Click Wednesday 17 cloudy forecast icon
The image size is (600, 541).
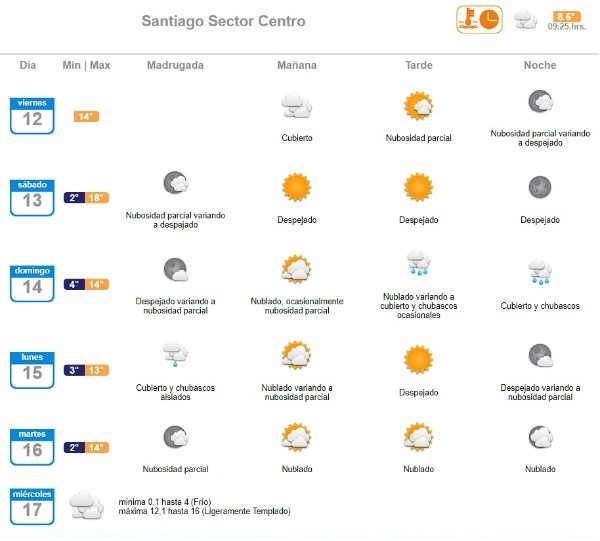(86, 506)
